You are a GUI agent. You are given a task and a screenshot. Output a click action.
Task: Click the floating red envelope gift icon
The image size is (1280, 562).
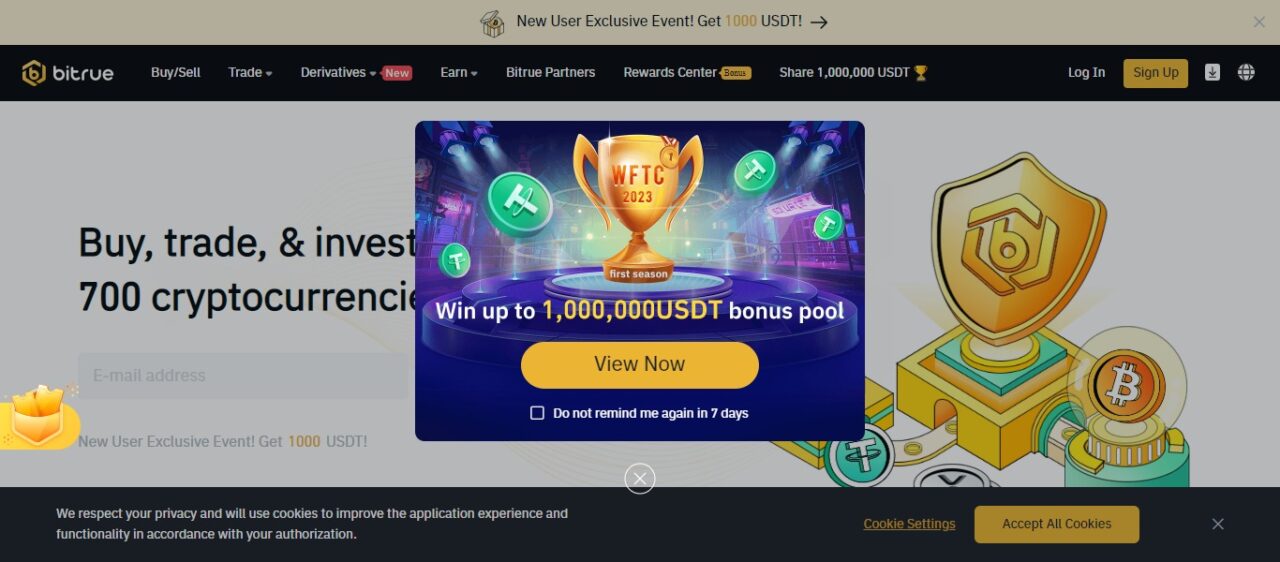click(x=38, y=416)
